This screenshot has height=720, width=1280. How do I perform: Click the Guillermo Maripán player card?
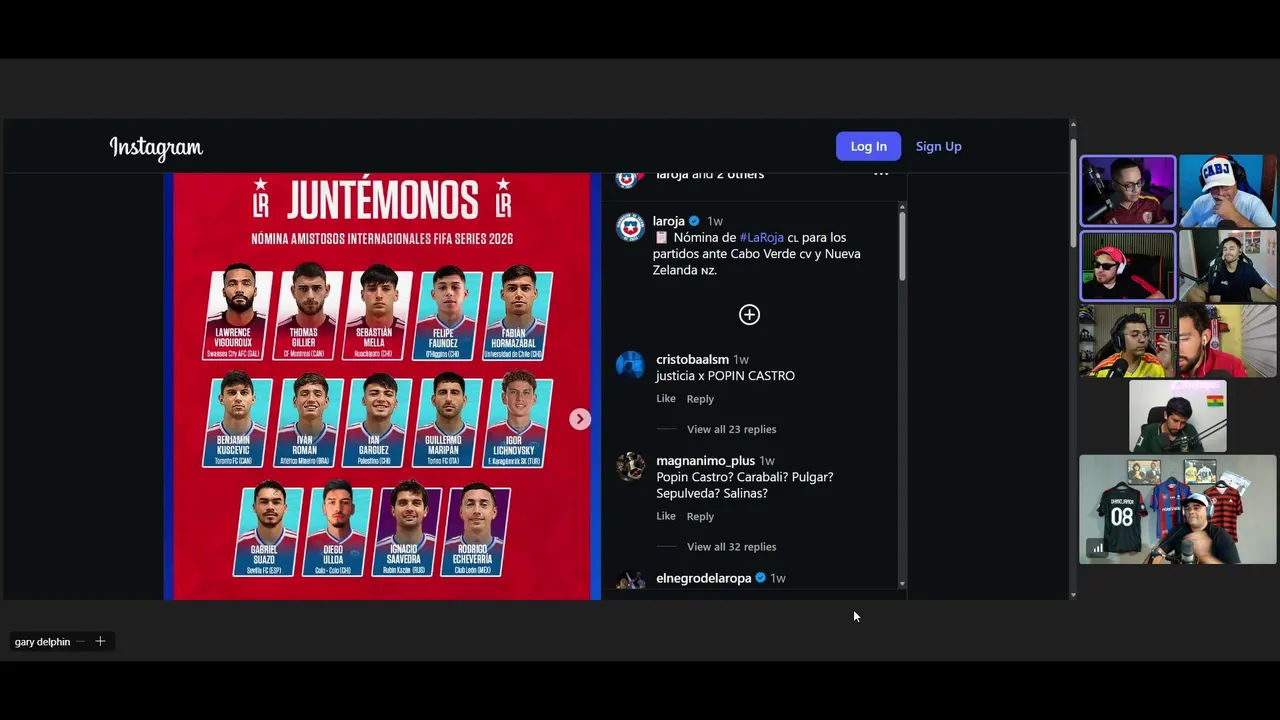448,419
